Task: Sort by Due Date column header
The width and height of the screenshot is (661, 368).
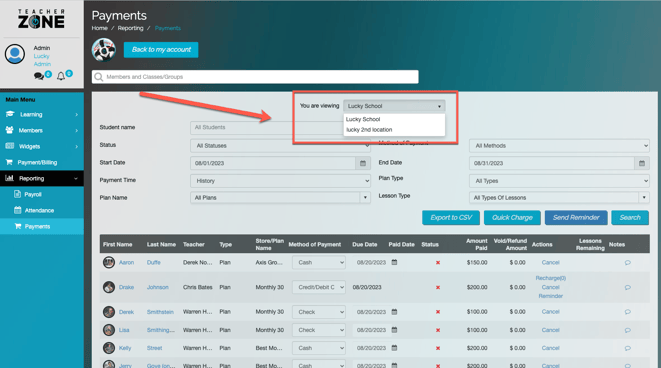Action: pos(365,244)
